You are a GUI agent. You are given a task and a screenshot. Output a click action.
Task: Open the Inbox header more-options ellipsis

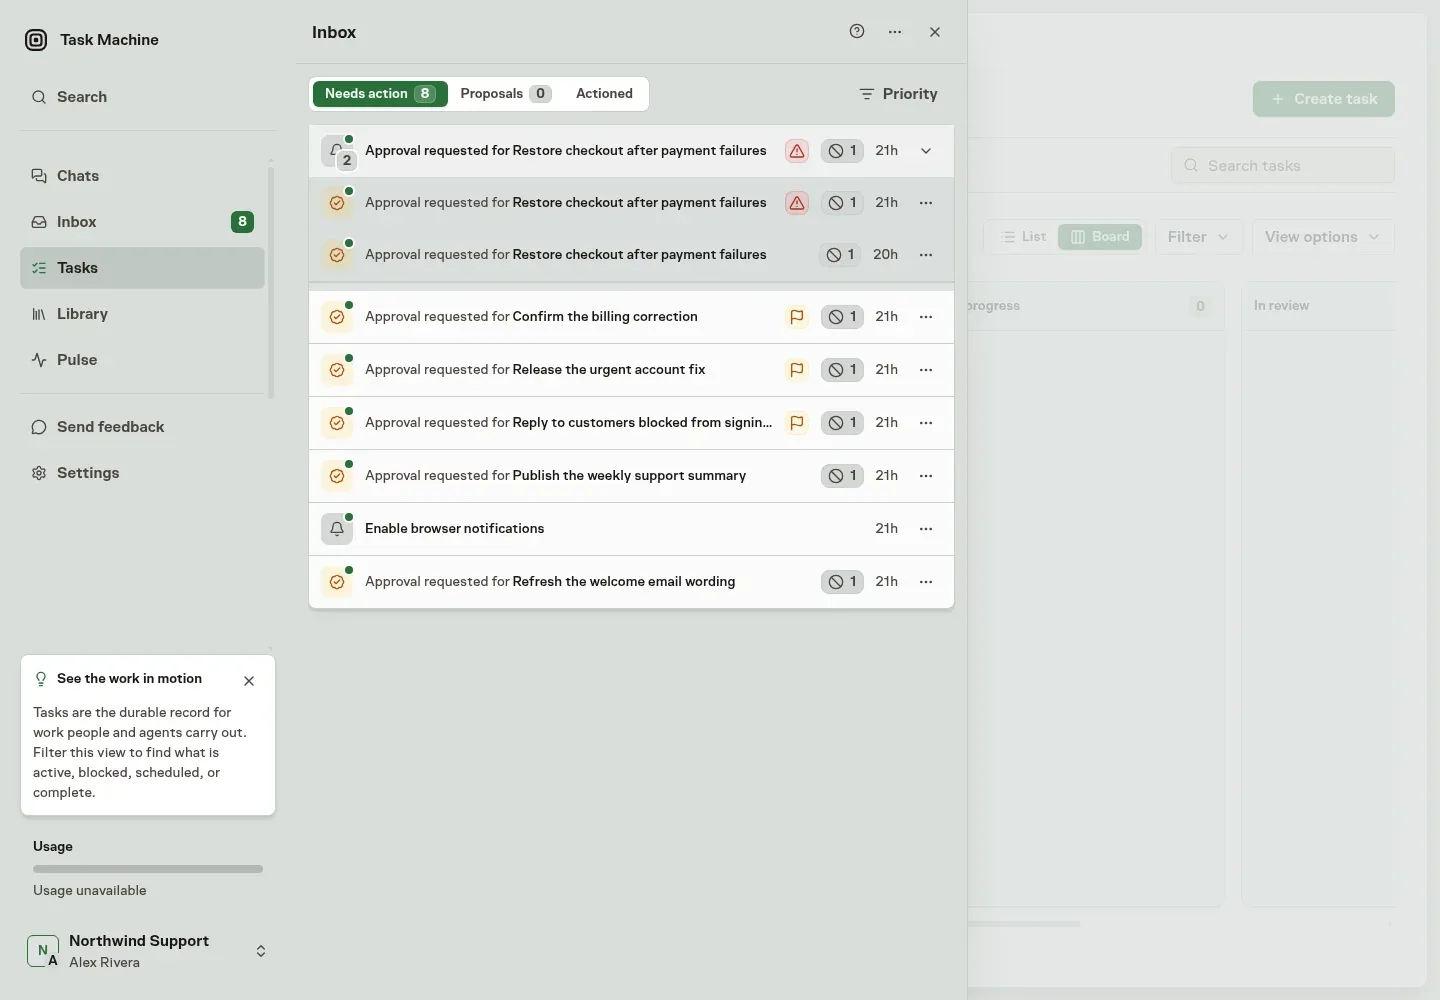click(895, 32)
